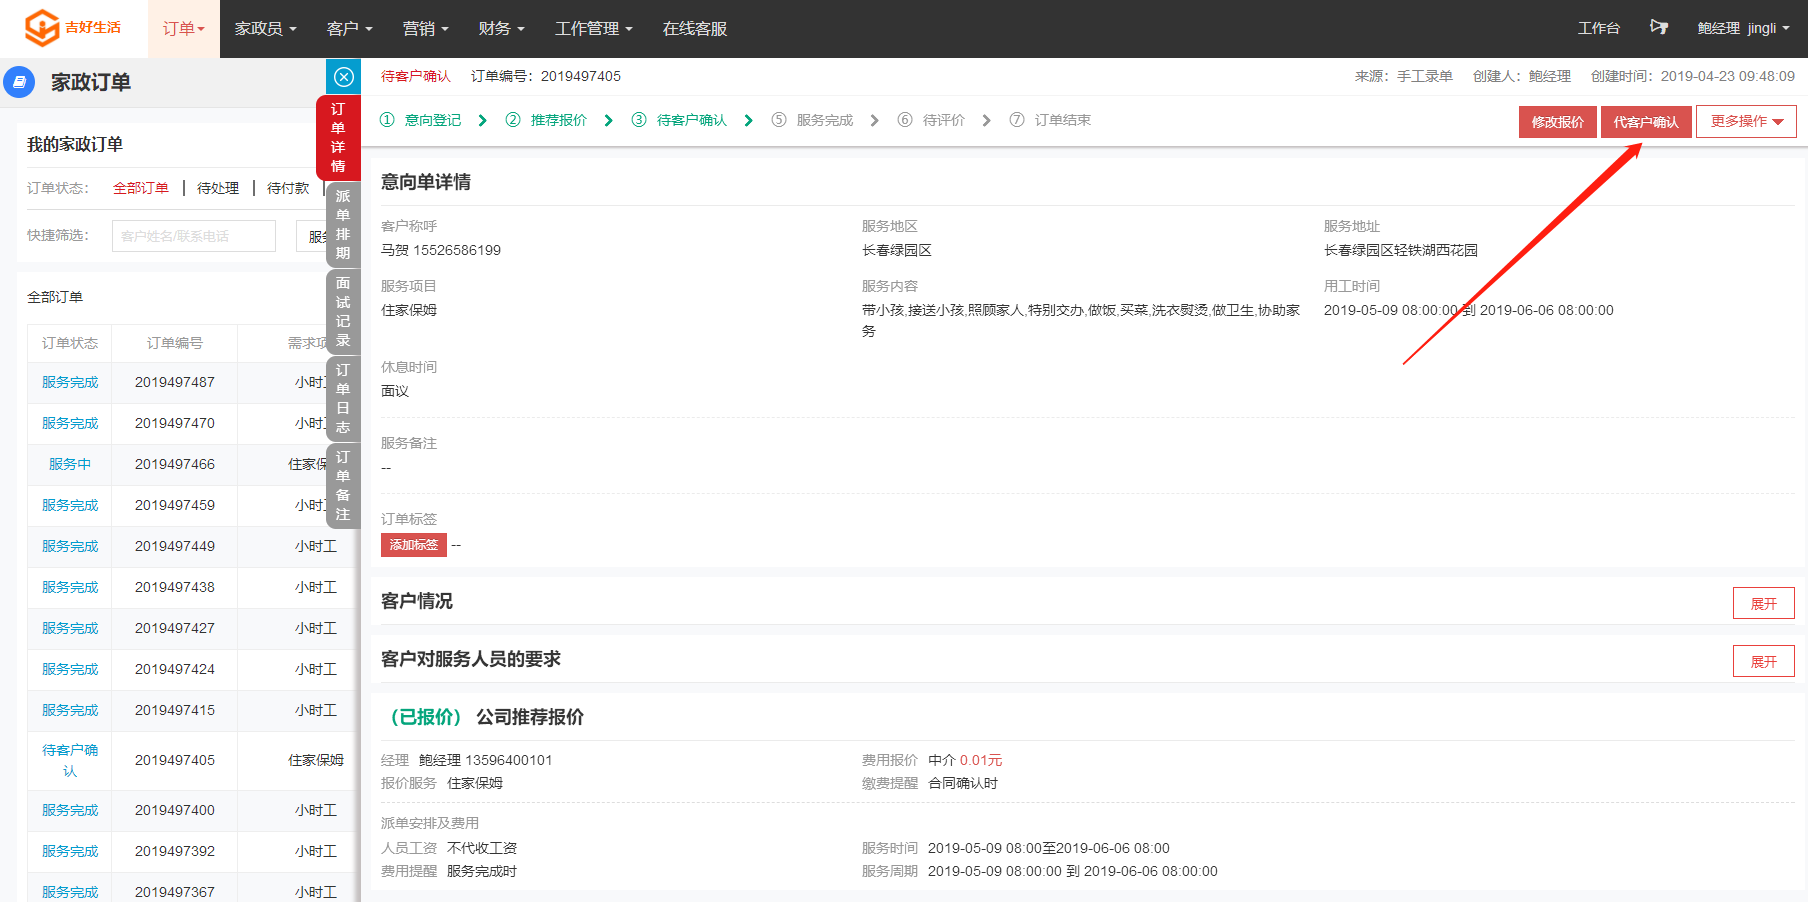The width and height of the screenshot is (1808, 902).
Task: Click order number 2019497427 cell
Action: pyautogui.click(x=175, y=628)
